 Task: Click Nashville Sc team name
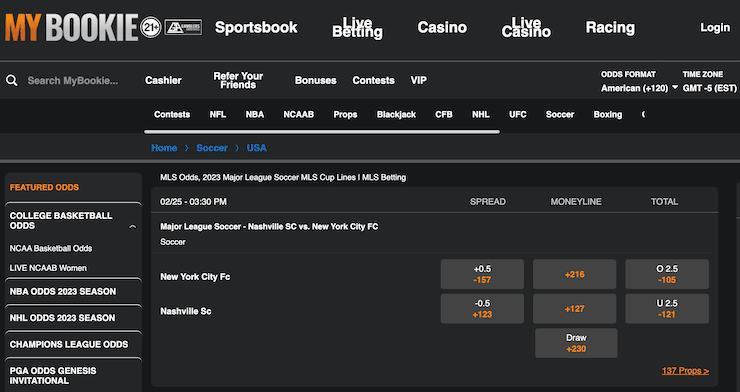click(186, 311)
